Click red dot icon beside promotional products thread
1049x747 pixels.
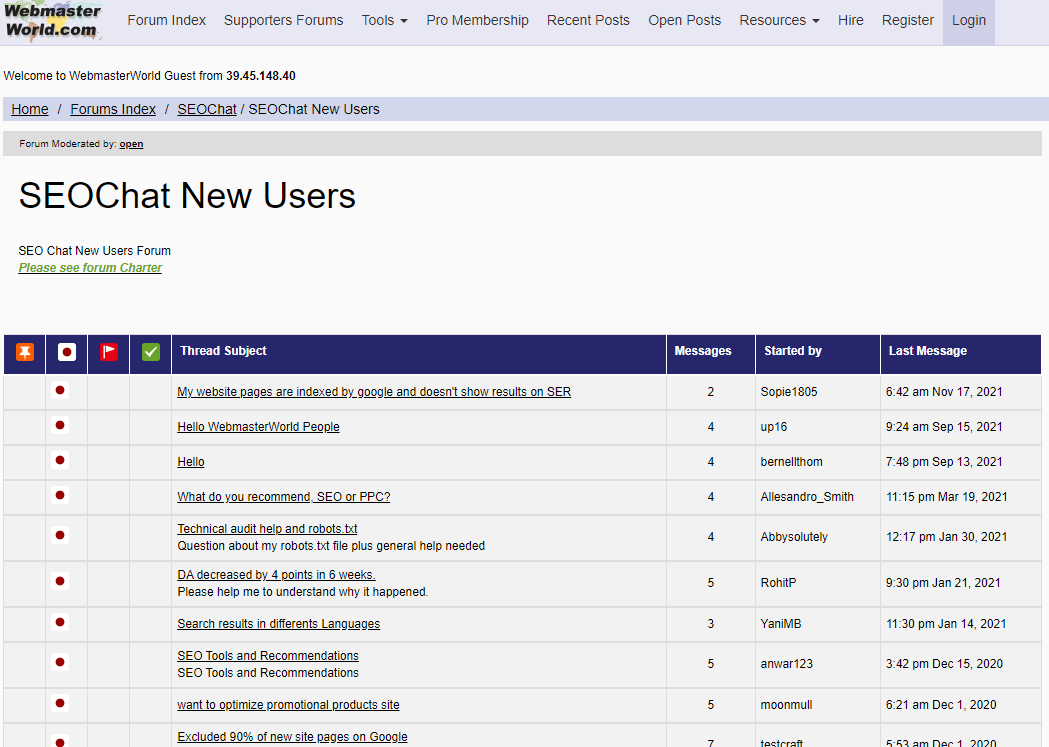coord(60,704)
